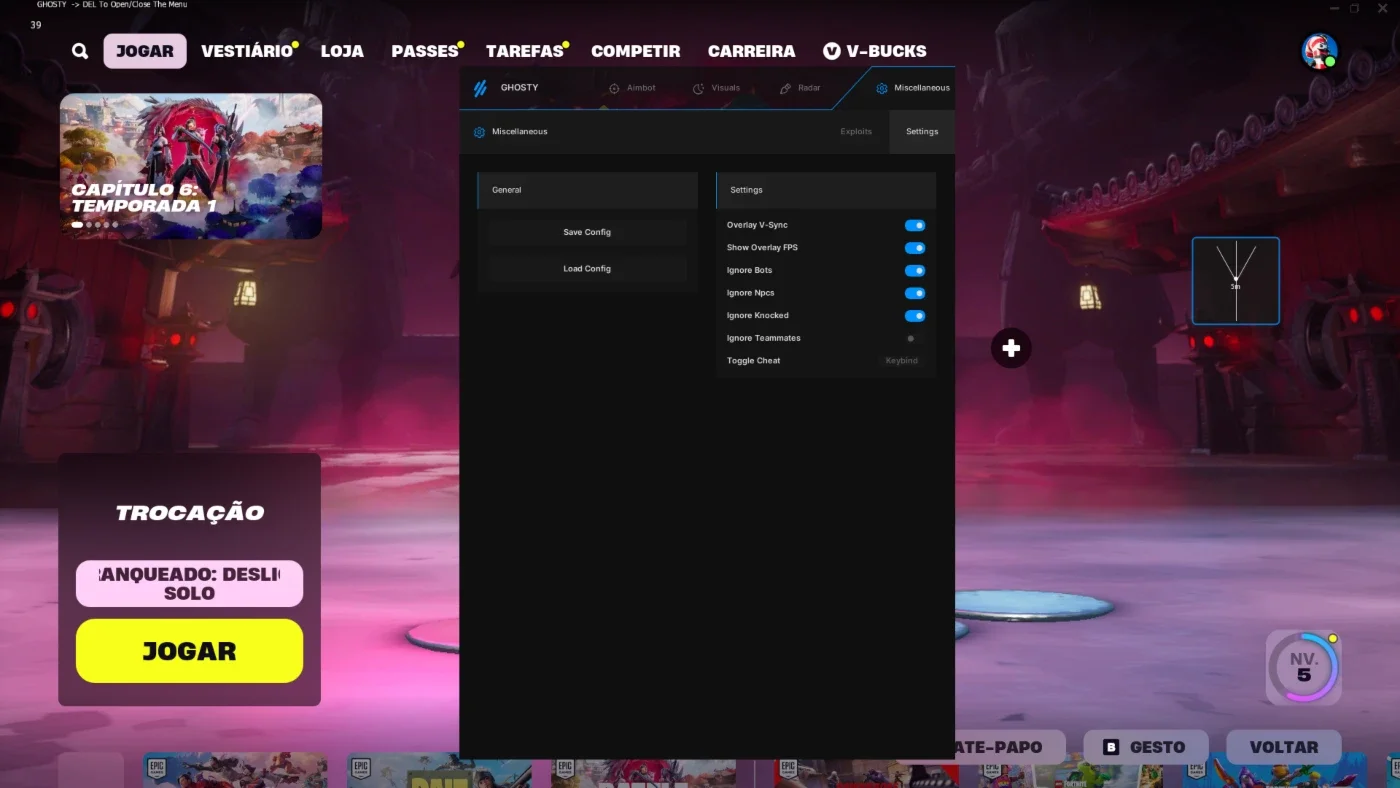Image resolution: width=1400 pixels, height=788 pixels.
Task: Click the Save Config button
Action: coord(587,232)
